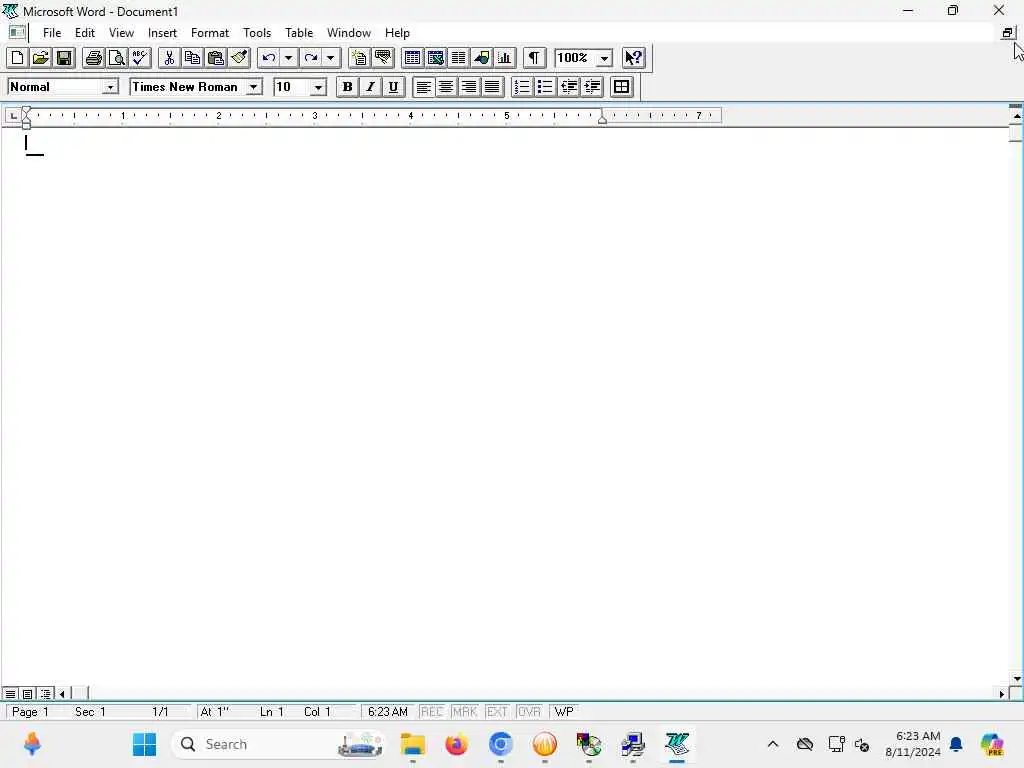
Task: Toggle Bold formatting
Action: click(347, 87)
